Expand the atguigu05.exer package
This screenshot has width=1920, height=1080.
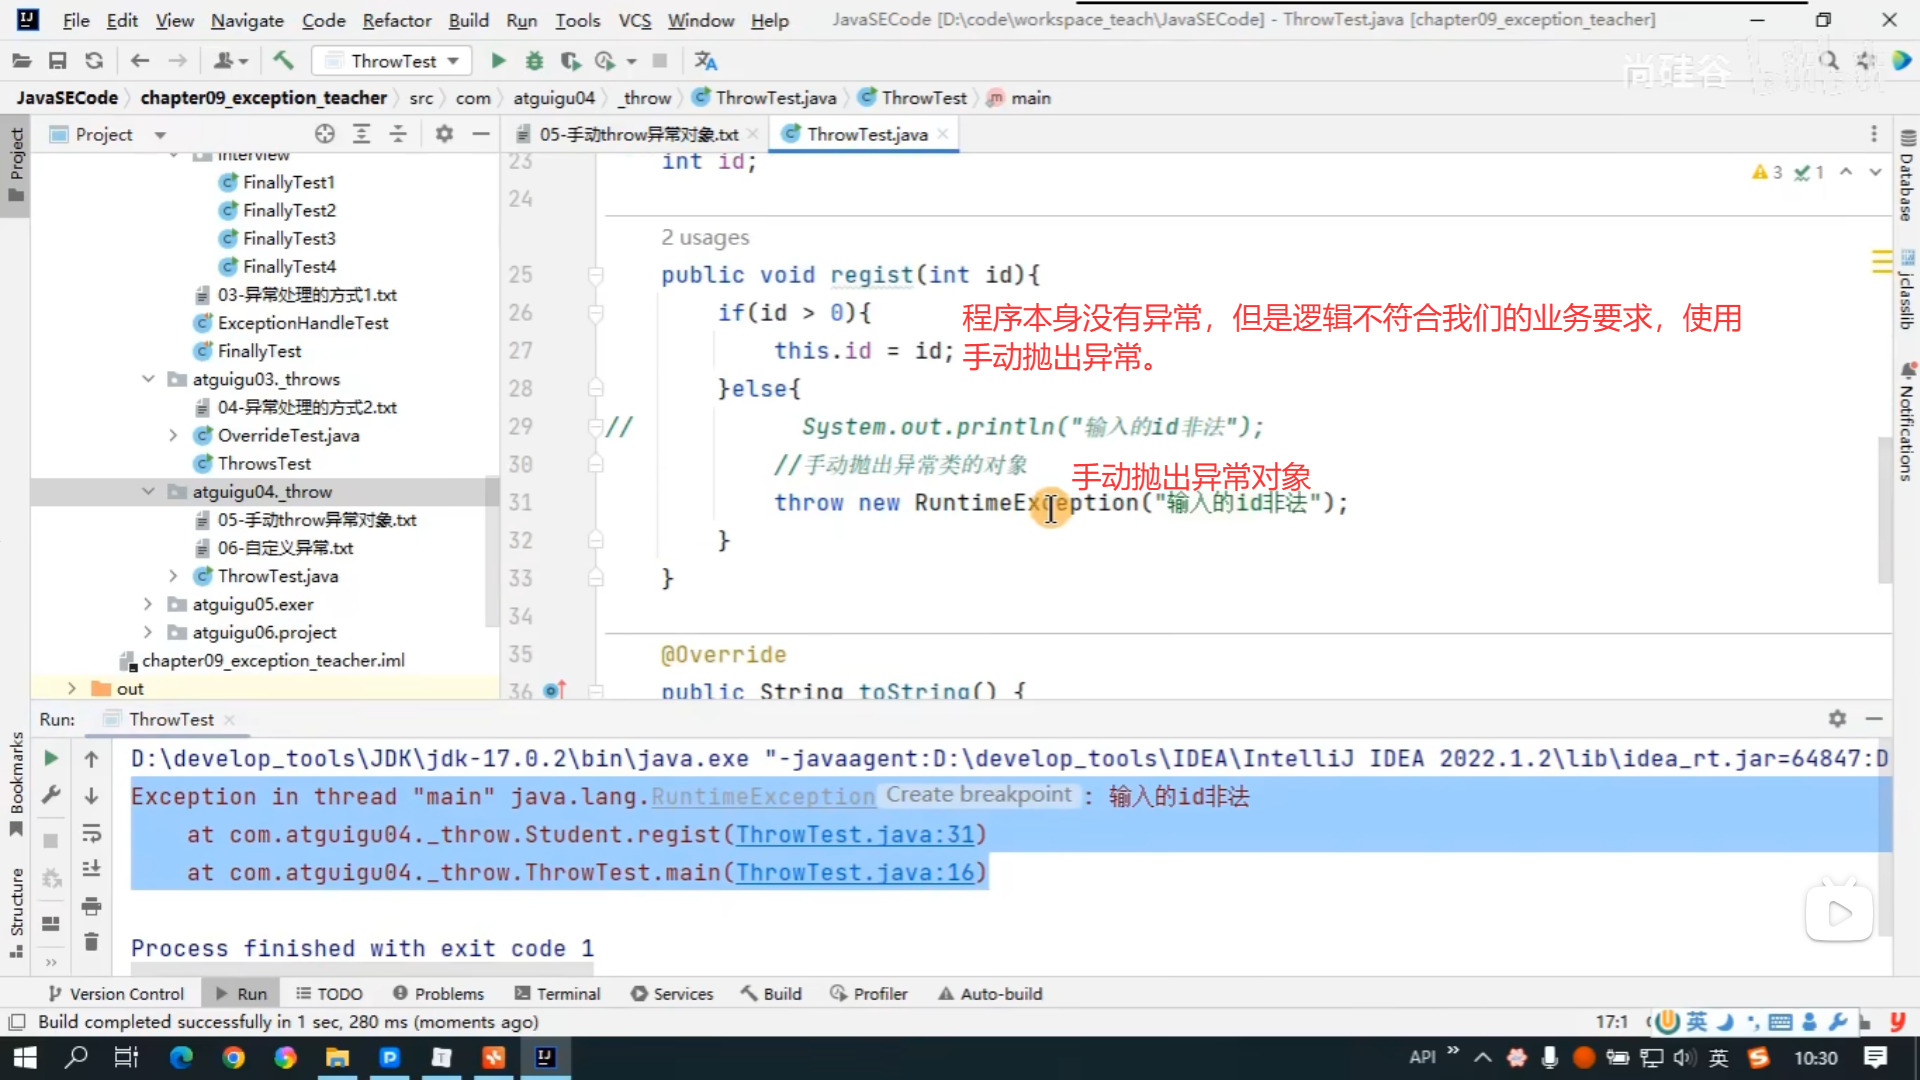(x=148, y=604)
